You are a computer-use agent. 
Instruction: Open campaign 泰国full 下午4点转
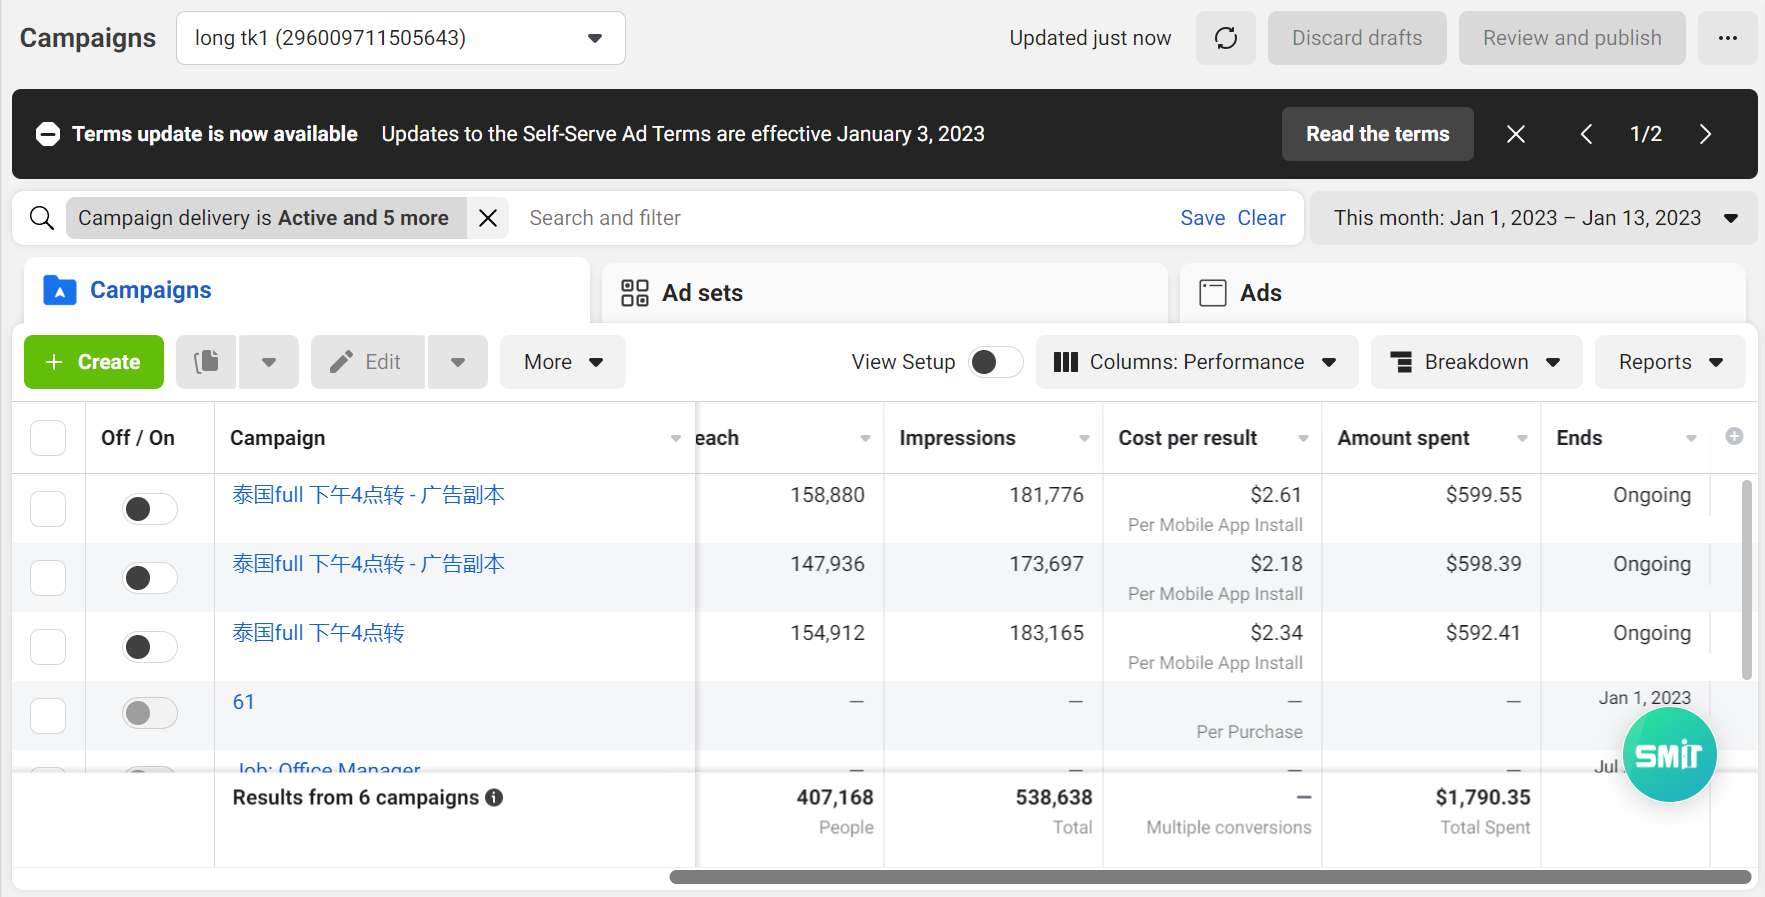pos(318,633)
